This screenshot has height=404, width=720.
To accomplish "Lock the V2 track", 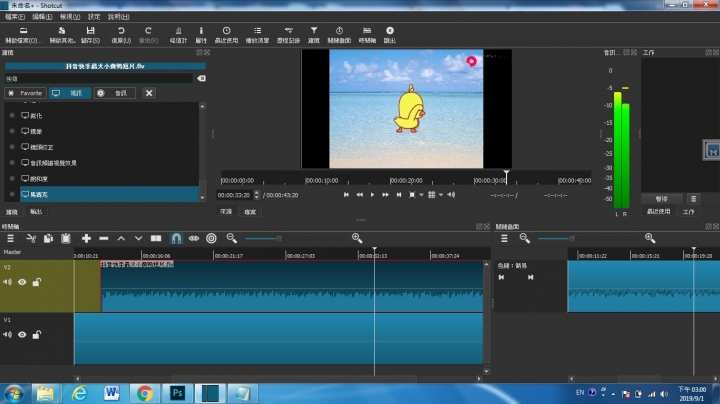I will (37, 282).
